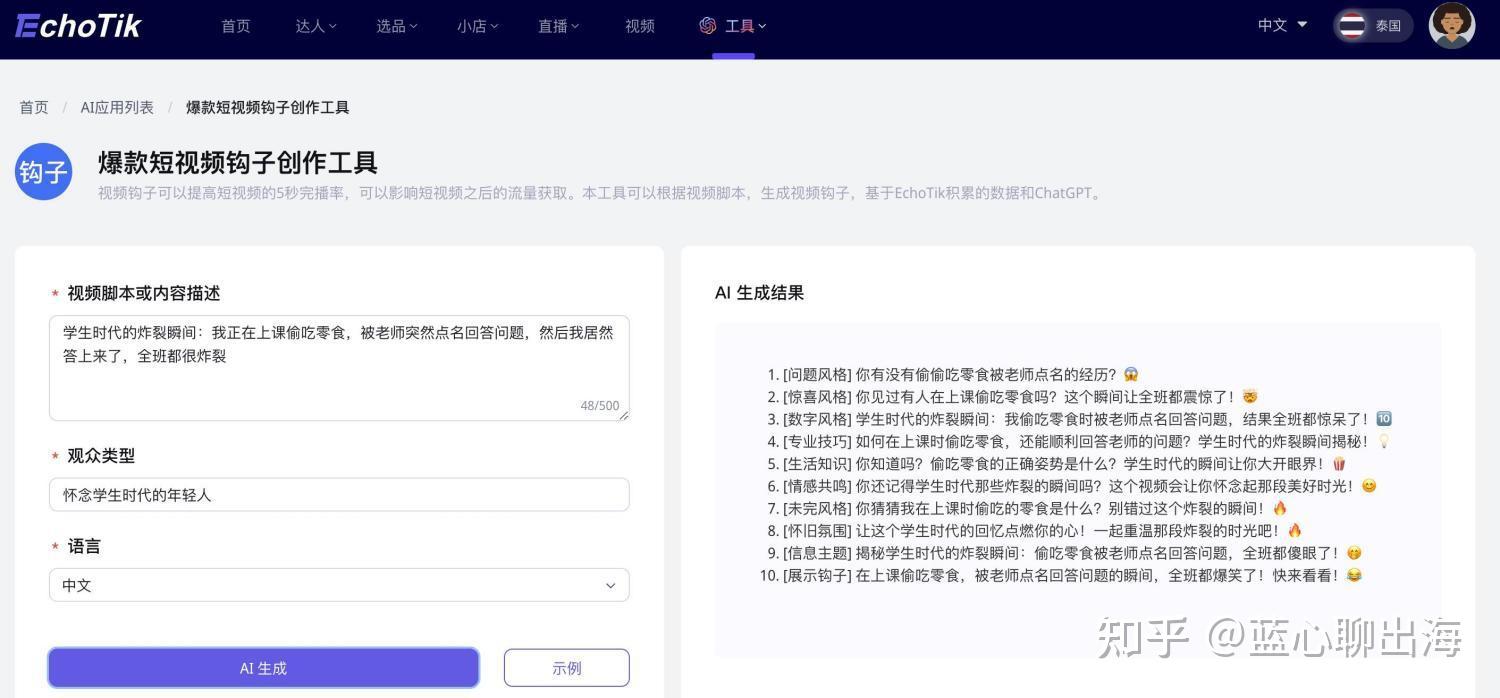Click the flame icon next to 工具
The image size is (1500, 698).
tap(710, 25)
